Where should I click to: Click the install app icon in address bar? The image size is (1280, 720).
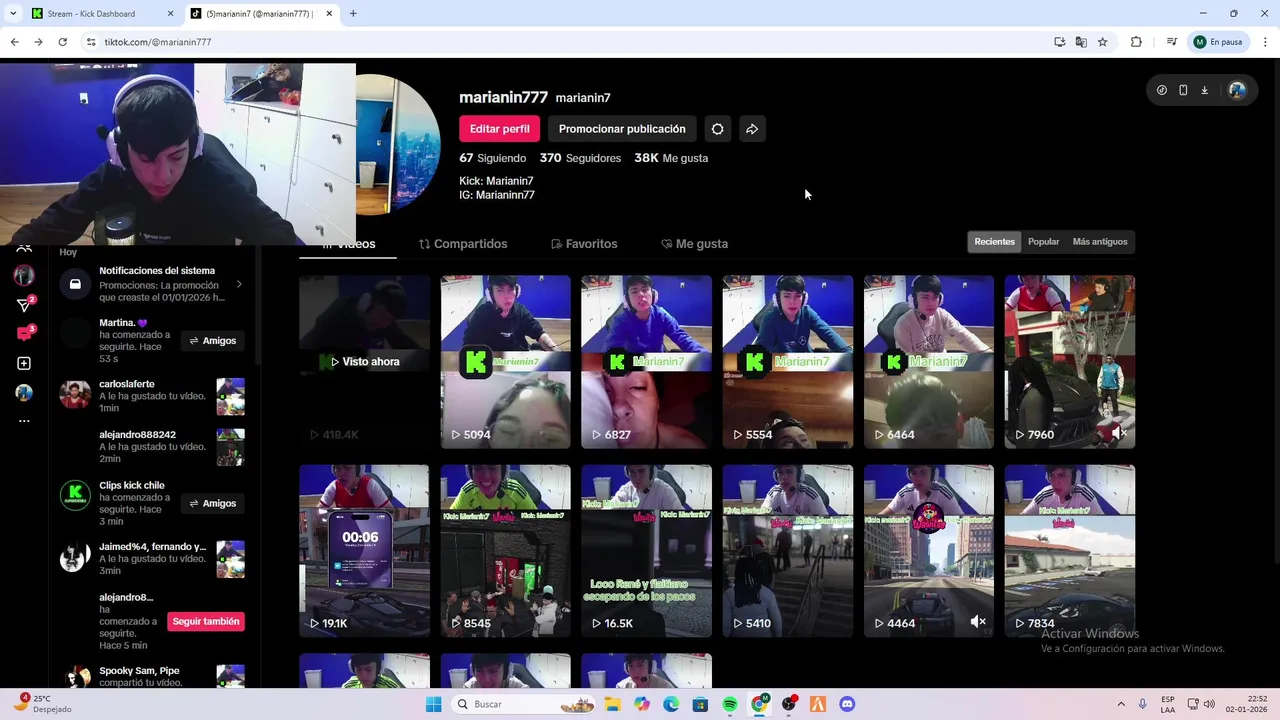tap(1059, 42)
